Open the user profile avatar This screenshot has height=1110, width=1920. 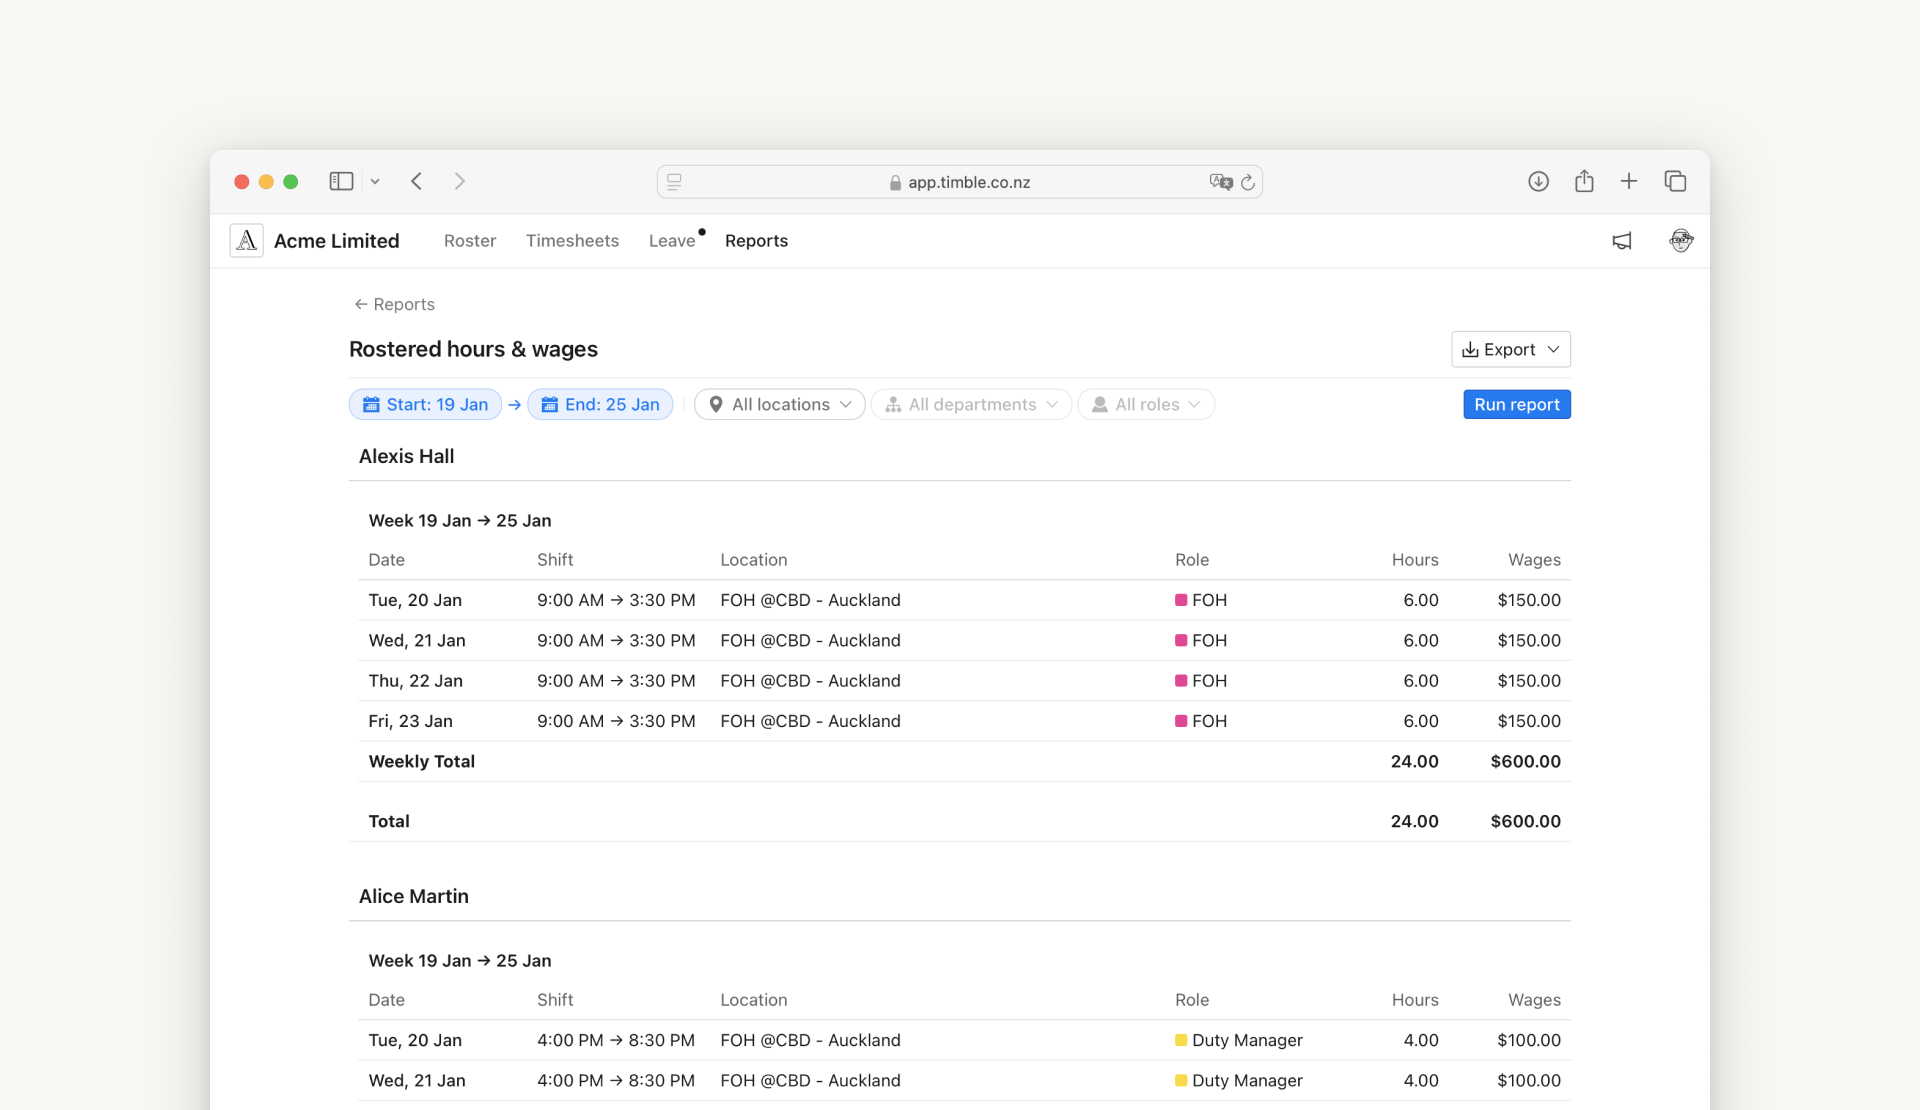pos(1681,241)
